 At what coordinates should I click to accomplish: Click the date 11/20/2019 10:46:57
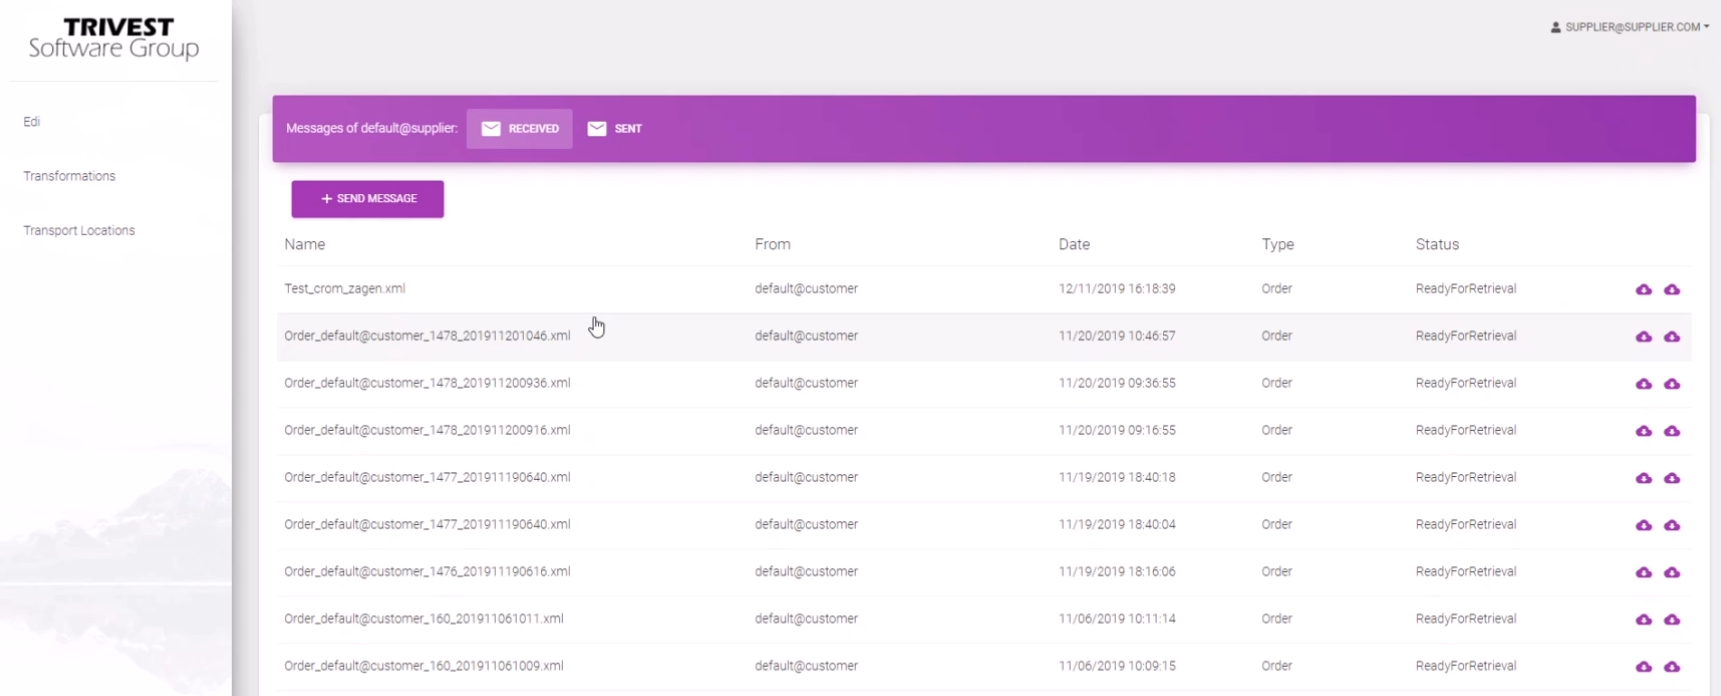pos(1117,335)
